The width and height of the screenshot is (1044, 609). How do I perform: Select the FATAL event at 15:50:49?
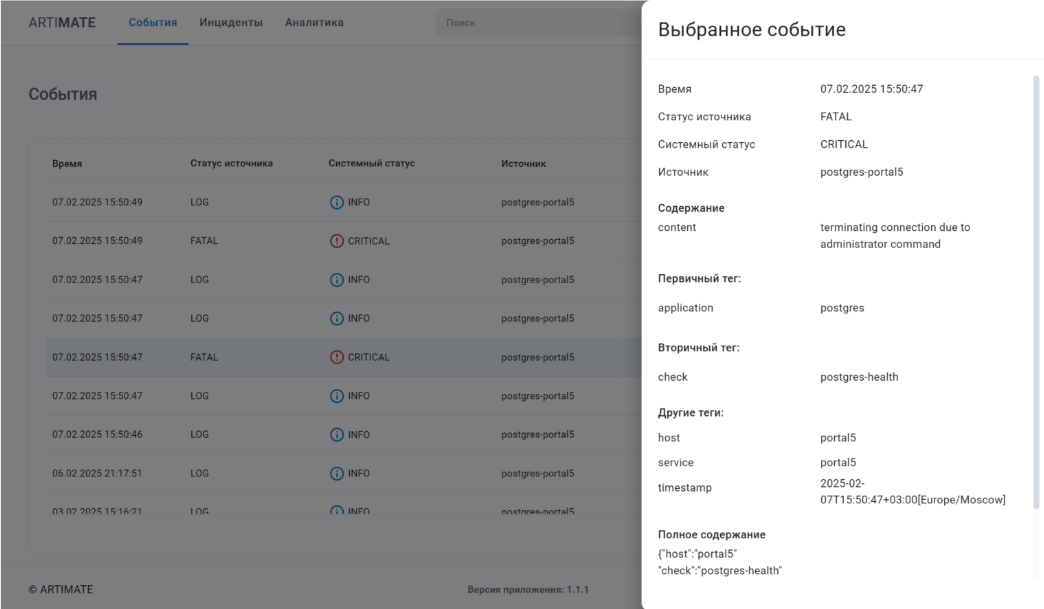coord(204,241)
